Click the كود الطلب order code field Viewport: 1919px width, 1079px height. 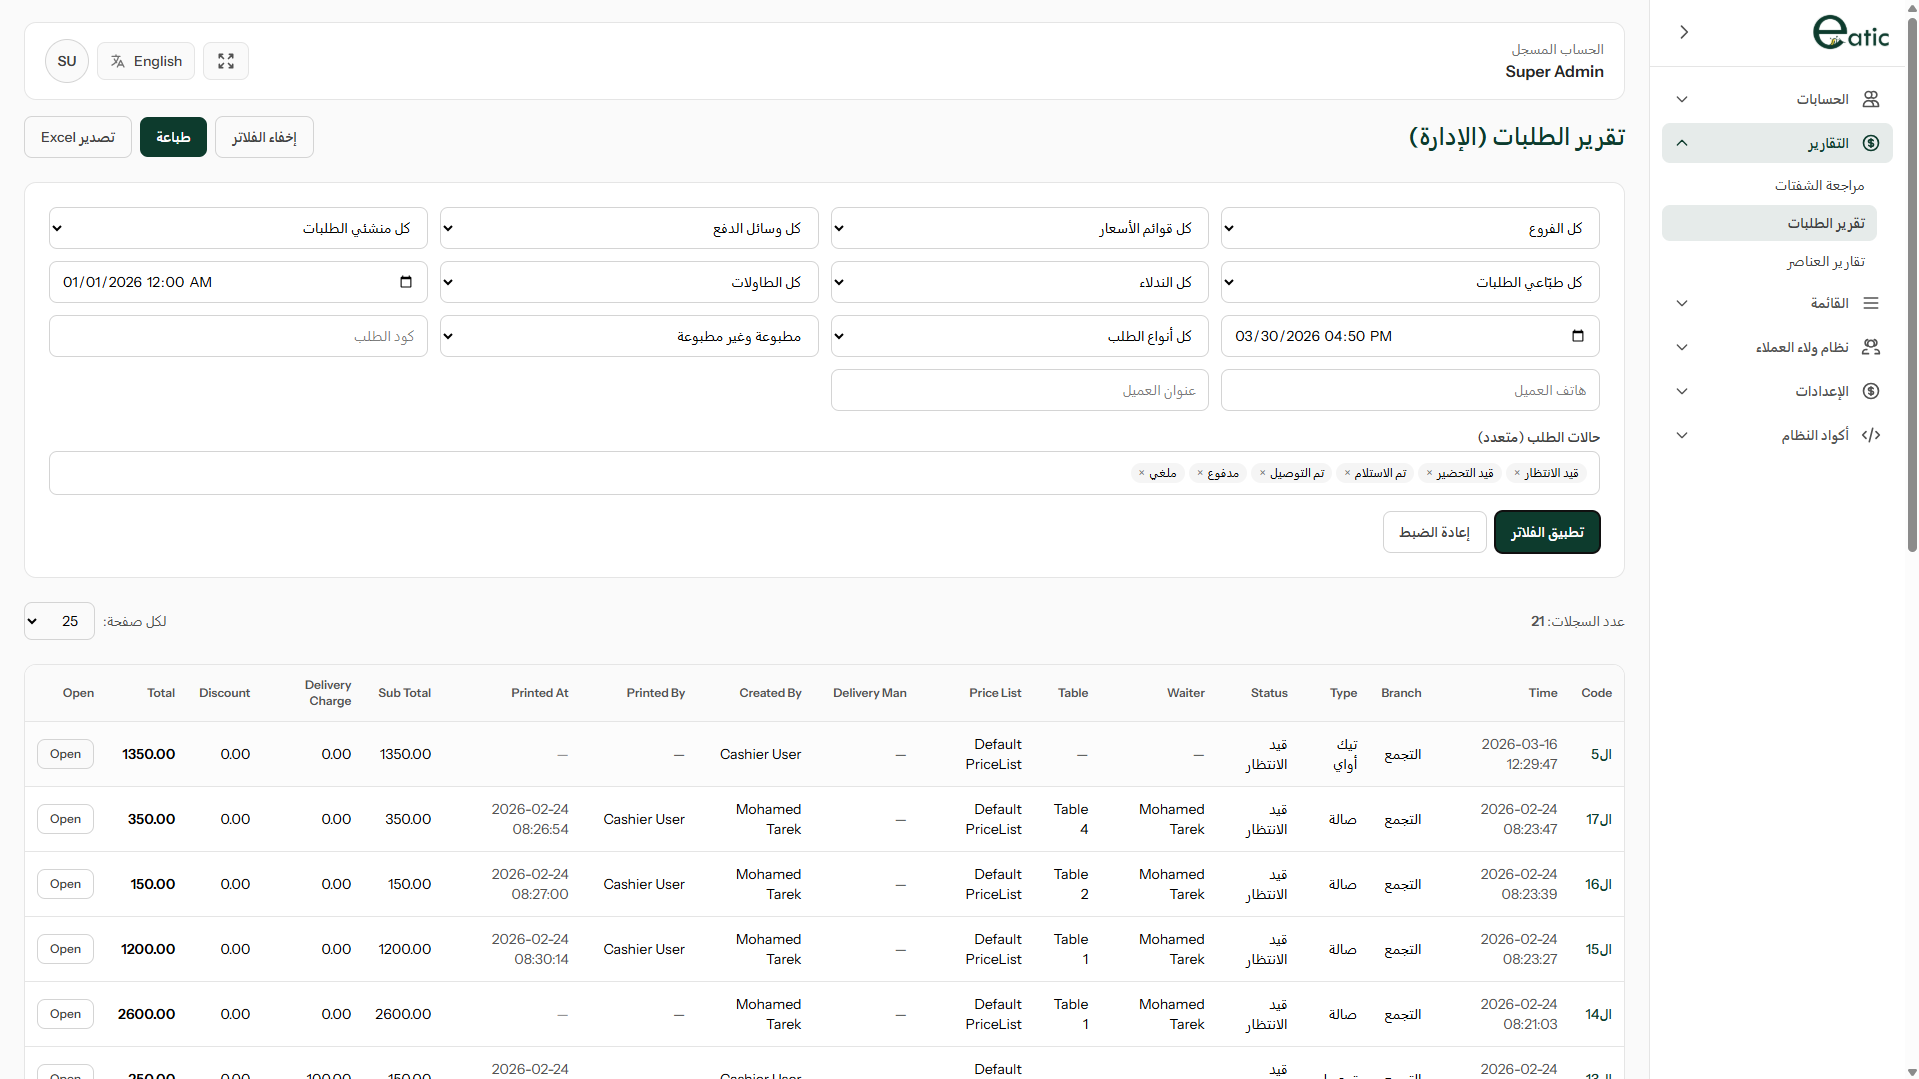[237, 336]
